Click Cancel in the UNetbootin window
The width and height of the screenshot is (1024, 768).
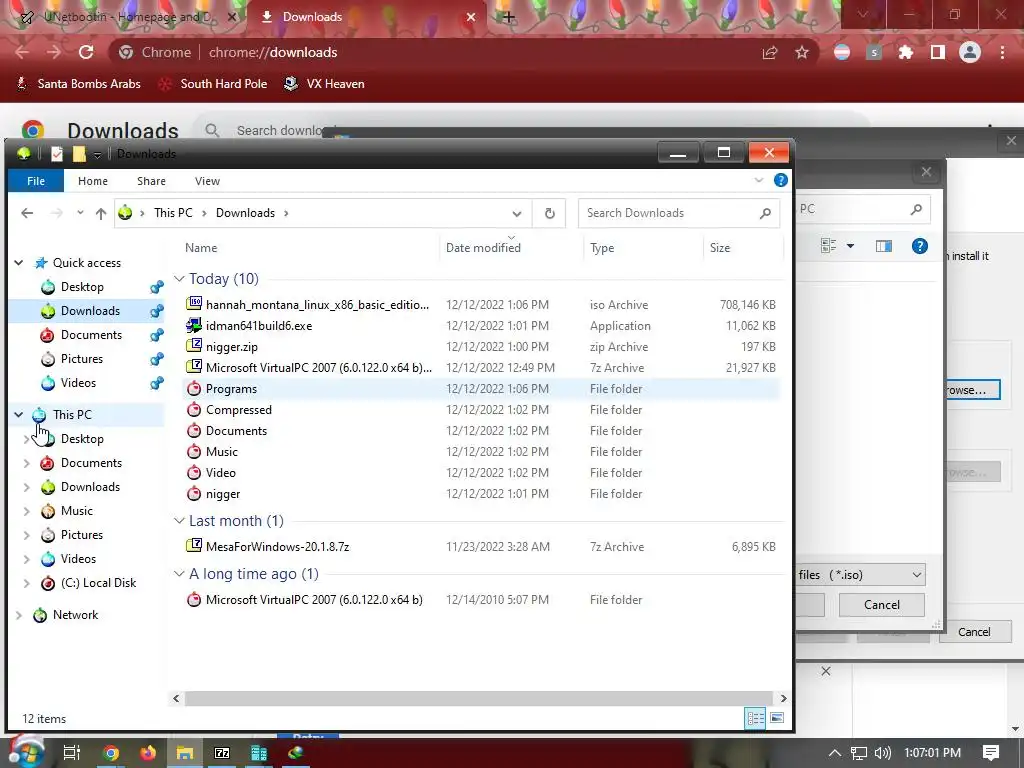coord(974,632)
